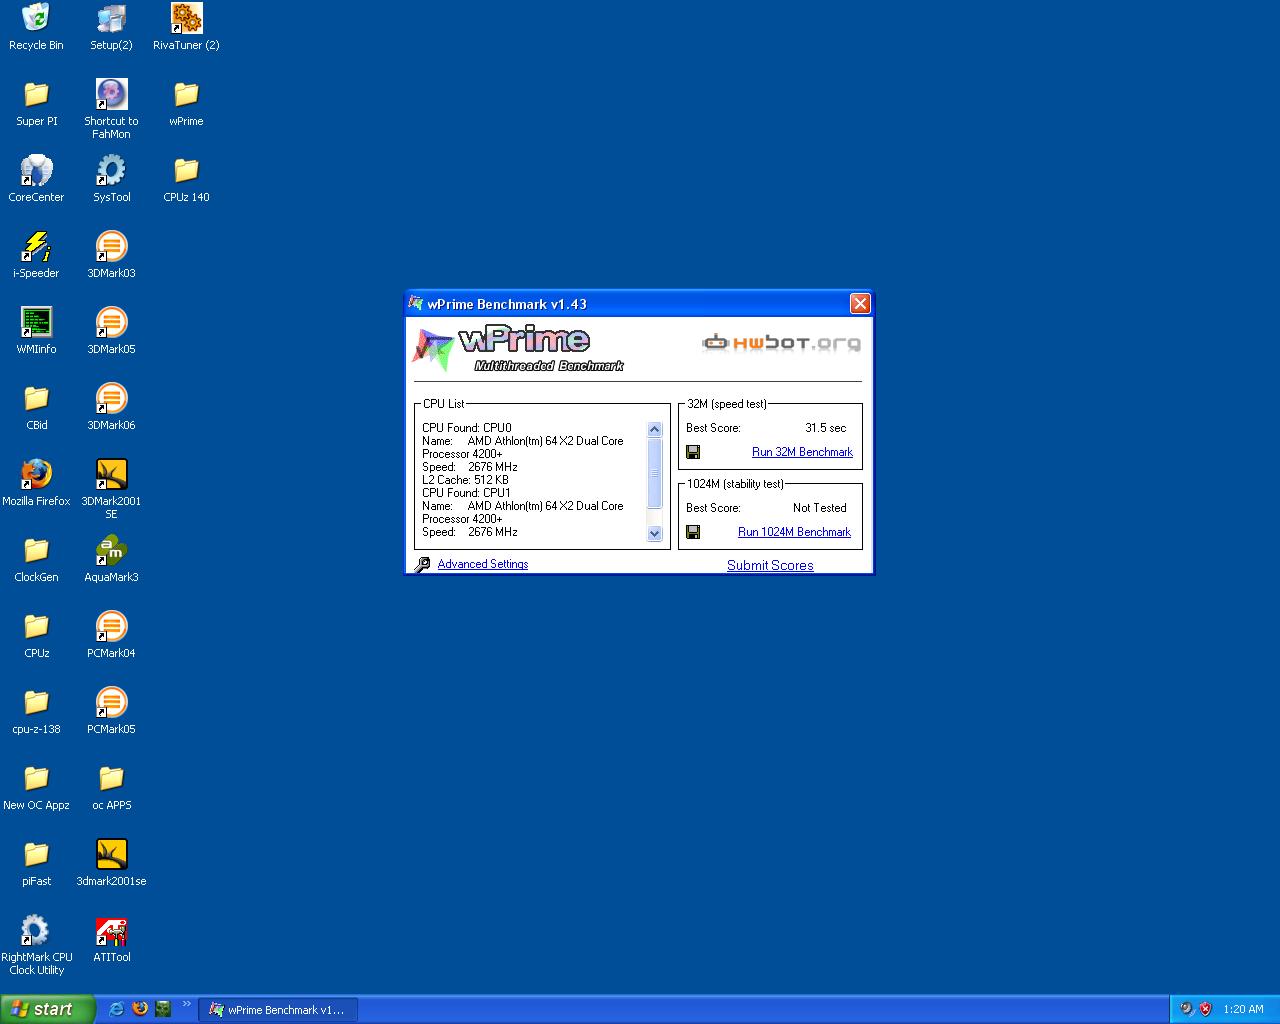Viewport: 1280px width, 1024px height.
Task: Select the 3DMark06 shortcut icon
Action: [x=111, y=398]
